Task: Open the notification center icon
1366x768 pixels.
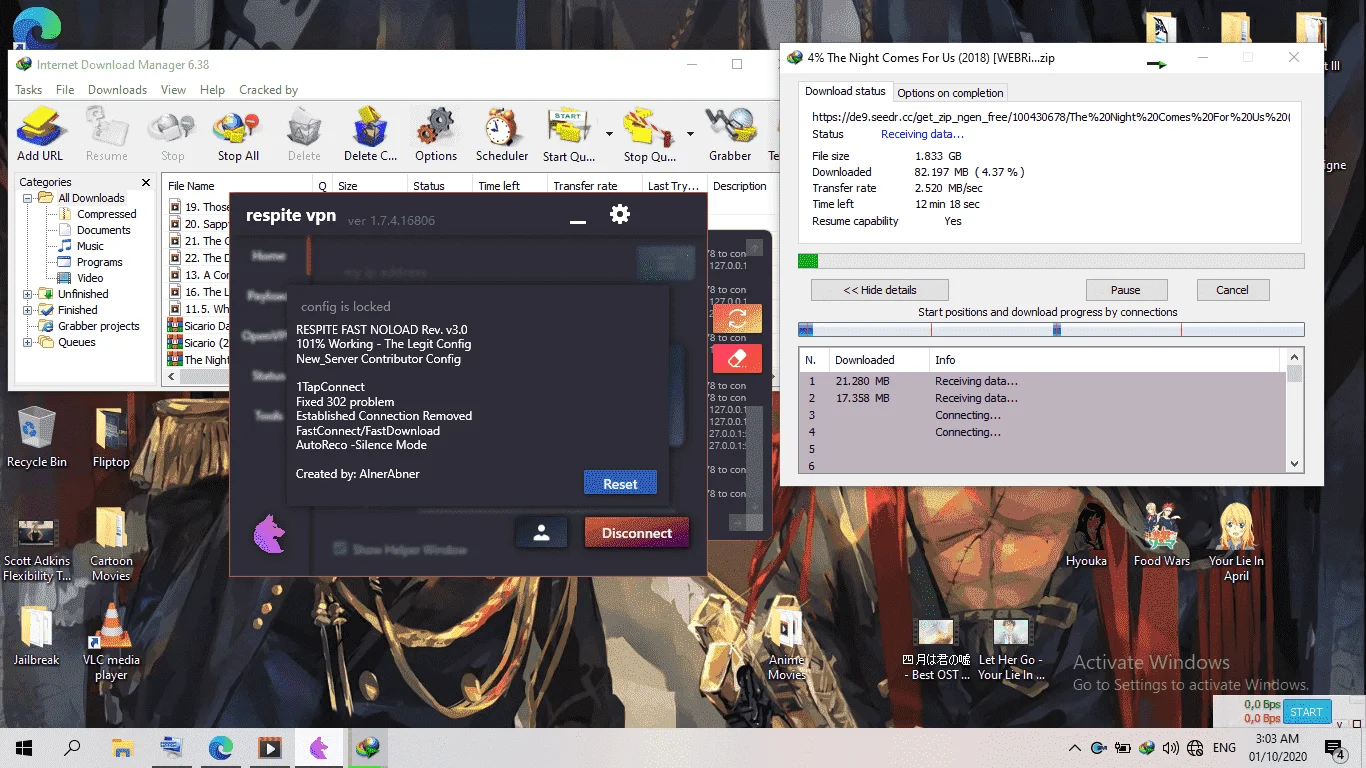Action: point(1335,747)
